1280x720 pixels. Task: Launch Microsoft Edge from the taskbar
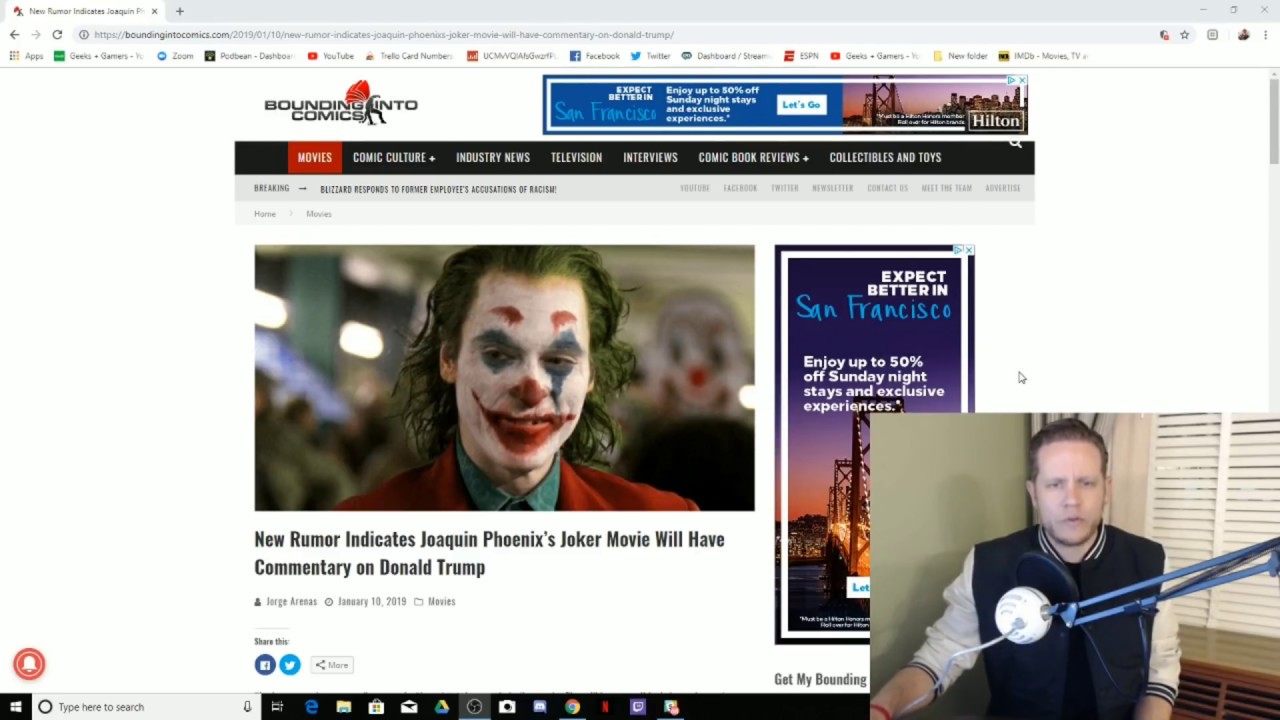[311, 707]
